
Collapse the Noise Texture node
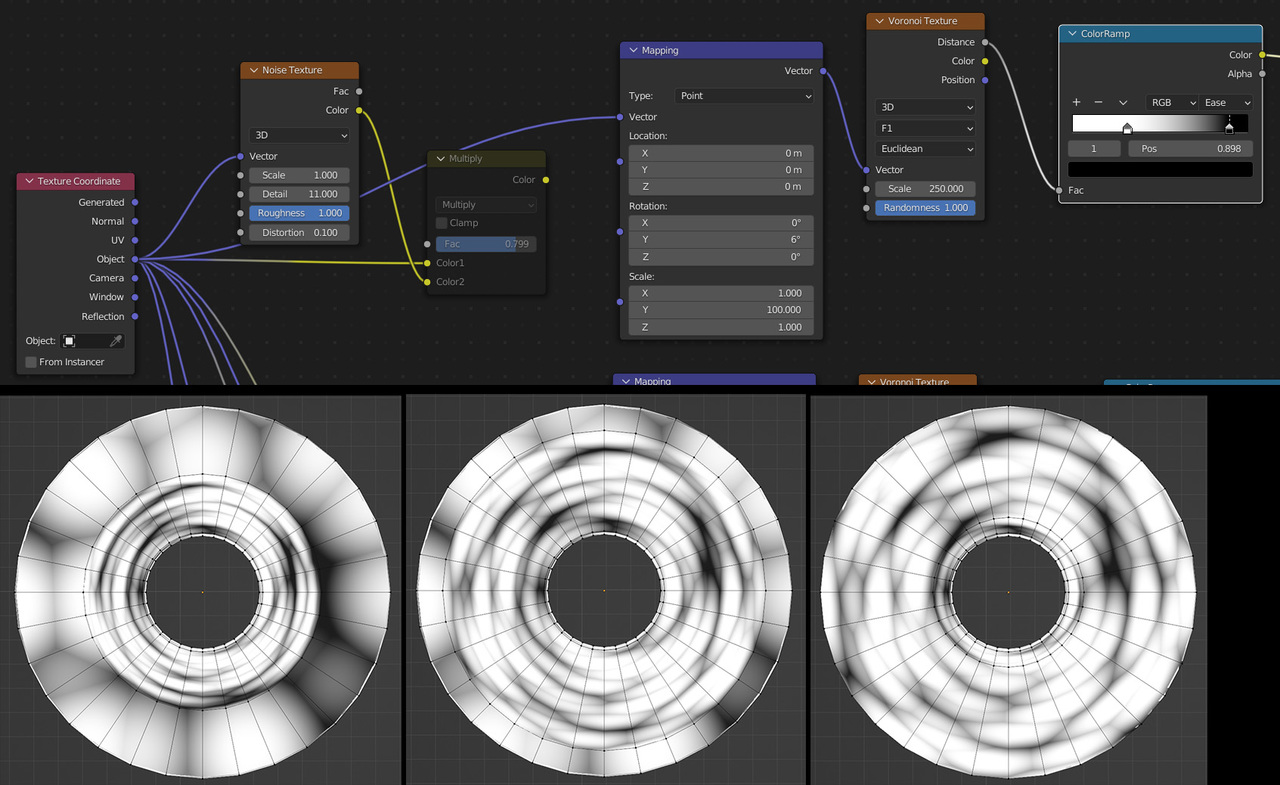pos(252,70)
